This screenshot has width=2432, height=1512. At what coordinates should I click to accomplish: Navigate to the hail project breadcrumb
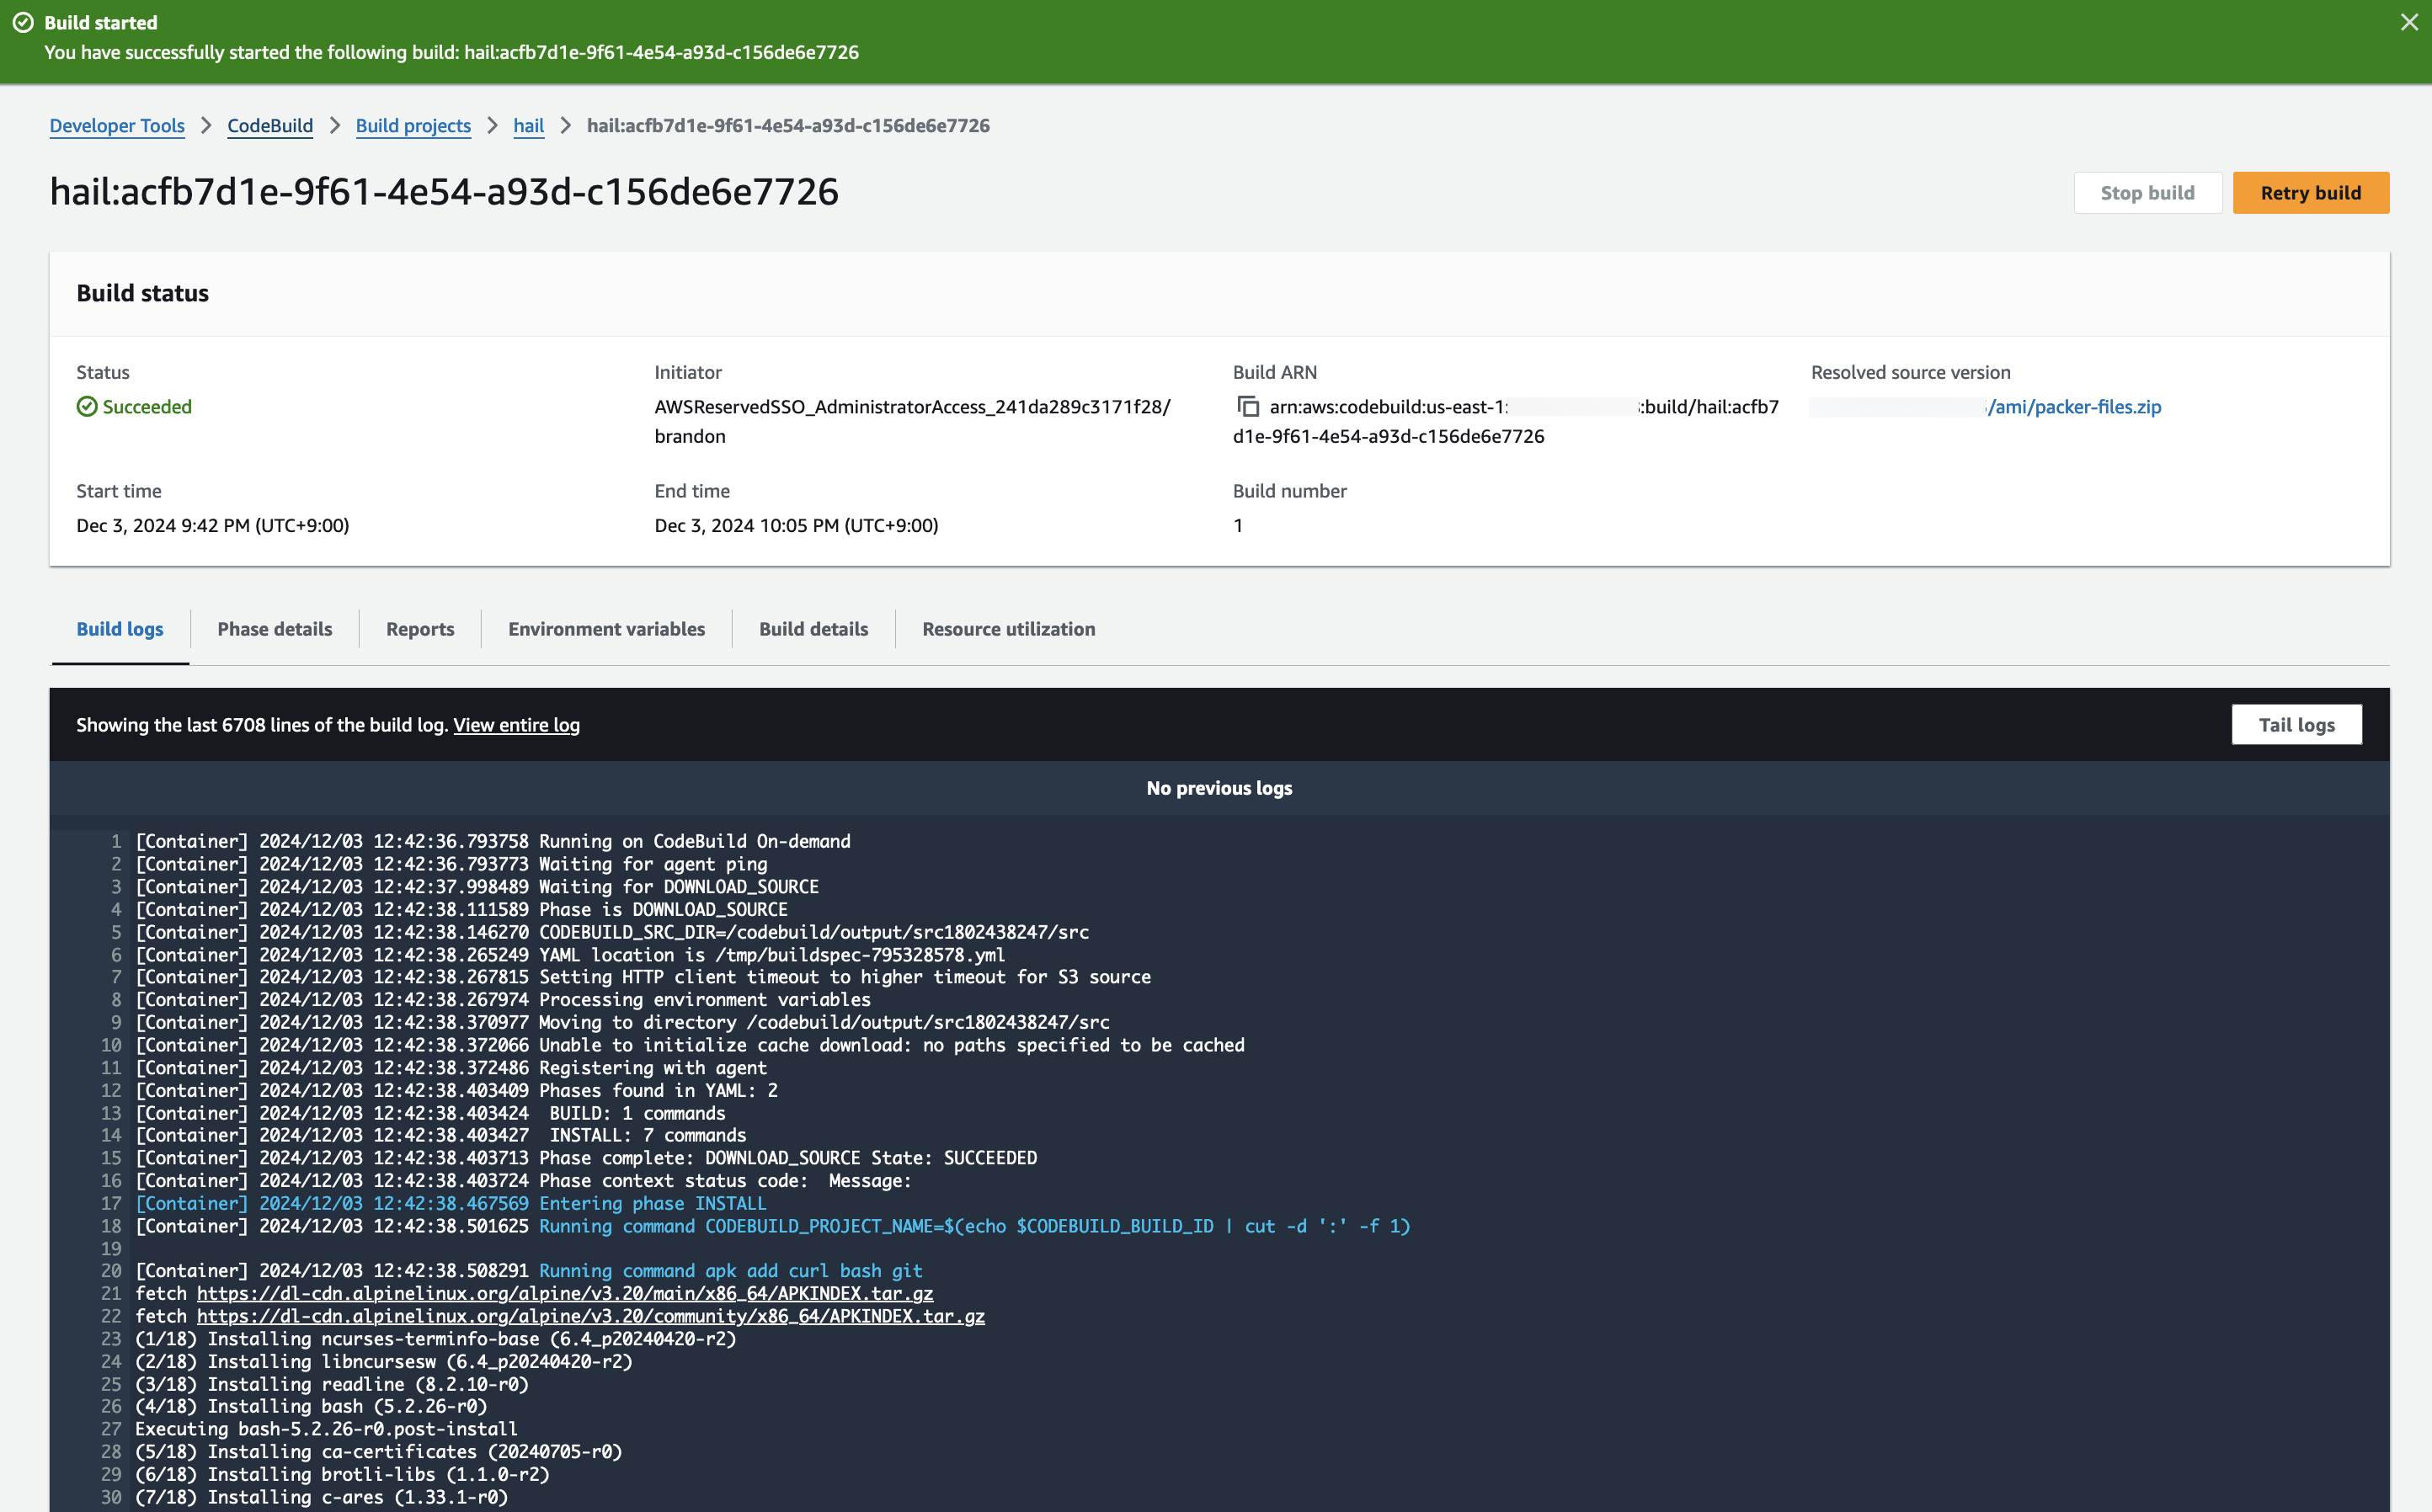pos(528,125)
